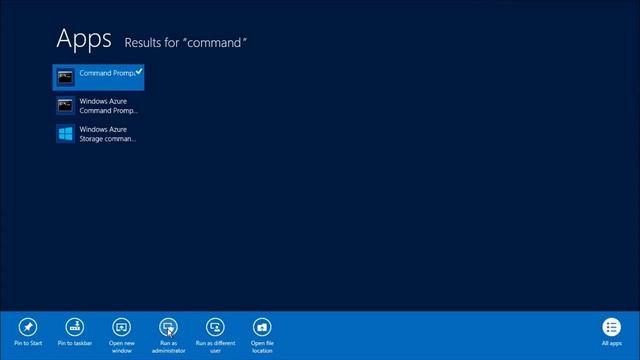The image size is (640, 360).
Task: Click the Windows Azure Storage command icon
Action: point(65,133)
